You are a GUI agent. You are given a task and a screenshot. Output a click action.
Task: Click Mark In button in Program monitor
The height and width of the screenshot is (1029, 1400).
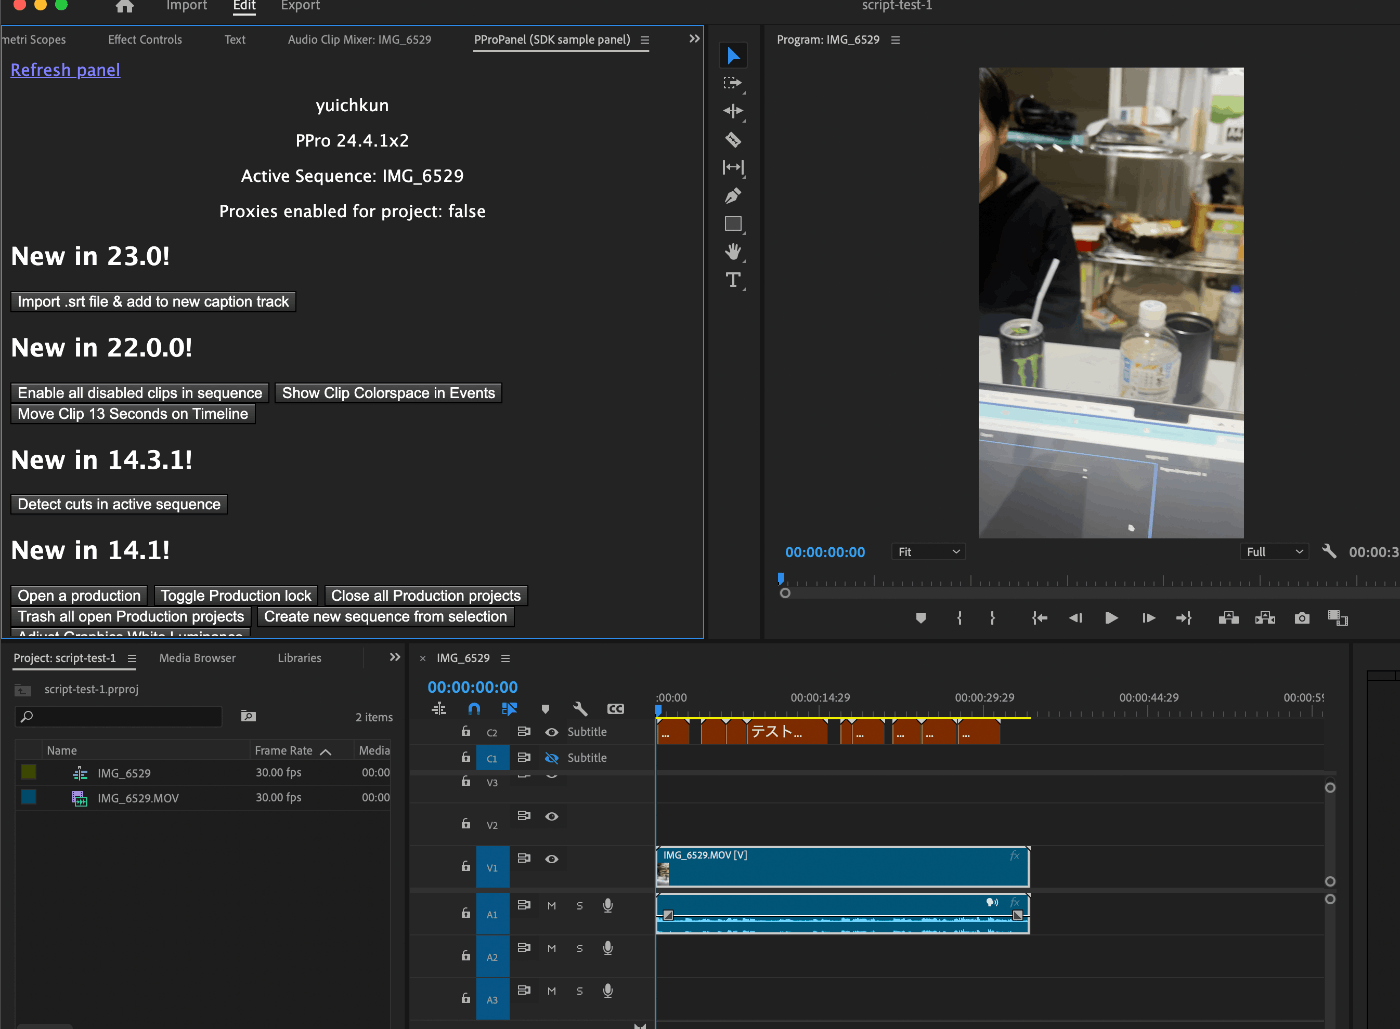959,618
